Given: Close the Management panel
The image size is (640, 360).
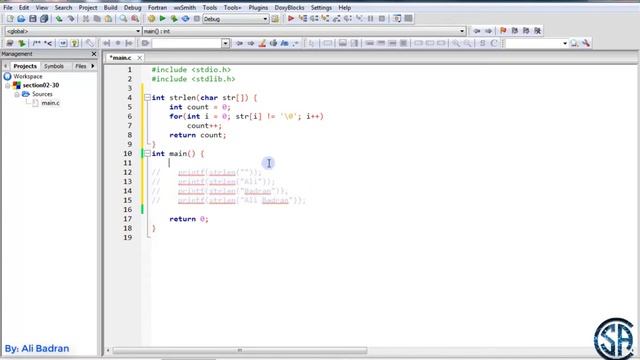Looking at the screenshot, I should click(94, 54).
